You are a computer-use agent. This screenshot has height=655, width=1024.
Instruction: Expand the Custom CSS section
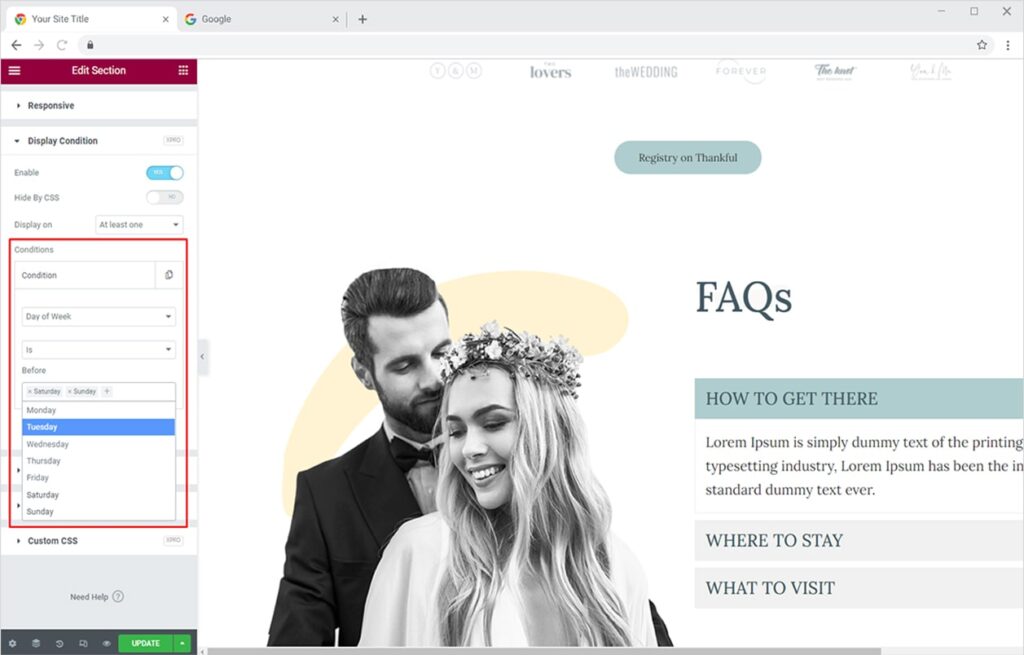52,541
